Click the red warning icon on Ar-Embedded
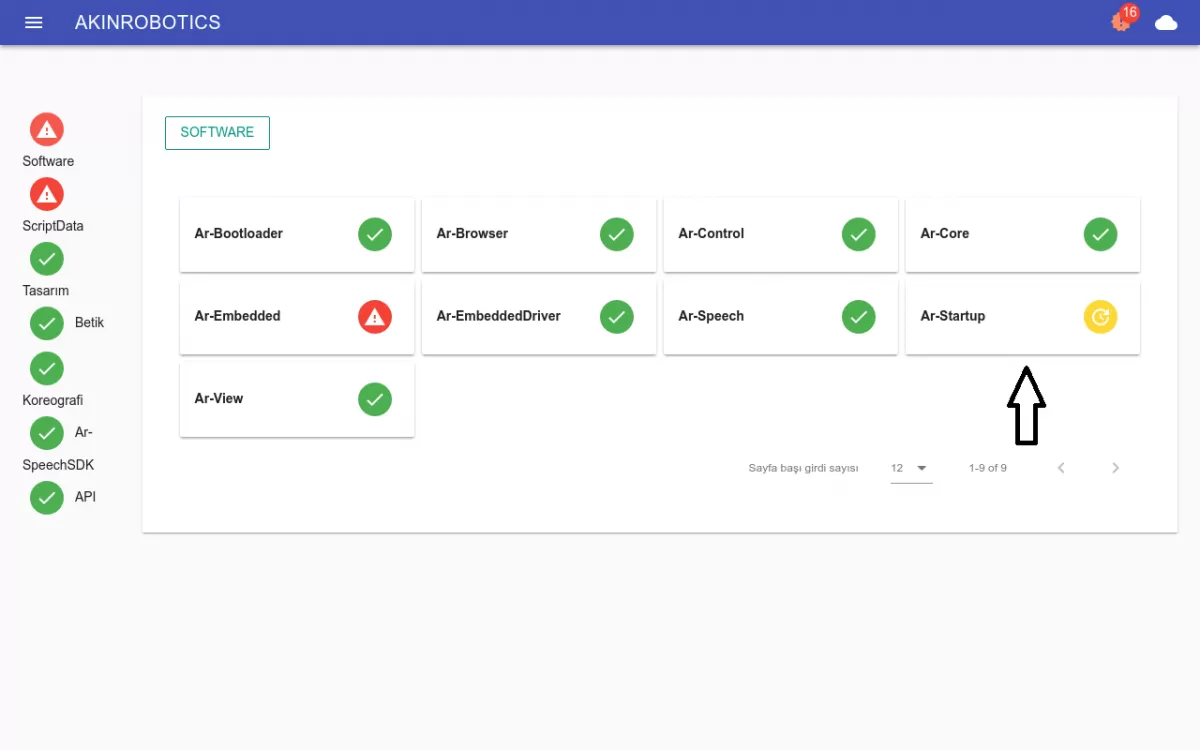The width and height of the screenshot is (1200, 750). coord(375,317)
